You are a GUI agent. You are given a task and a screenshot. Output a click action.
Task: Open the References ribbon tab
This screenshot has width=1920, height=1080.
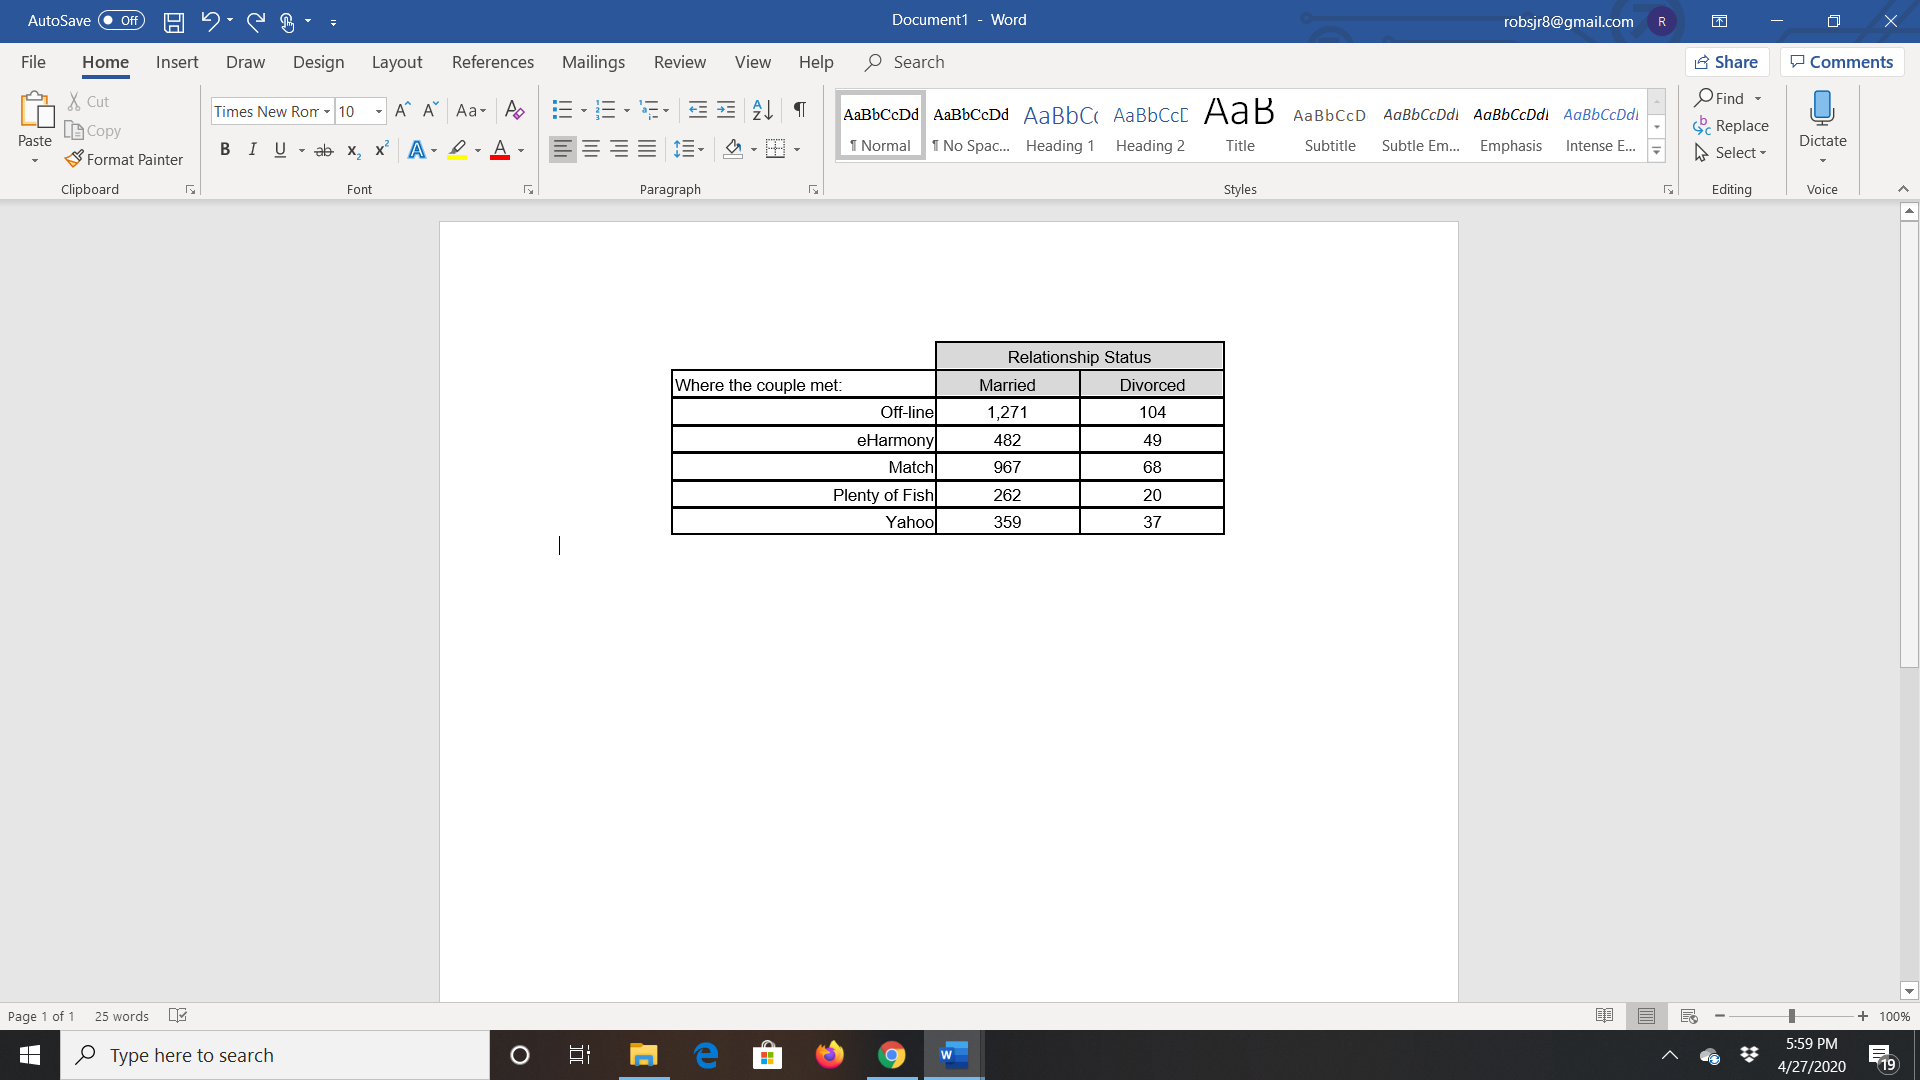492,62
